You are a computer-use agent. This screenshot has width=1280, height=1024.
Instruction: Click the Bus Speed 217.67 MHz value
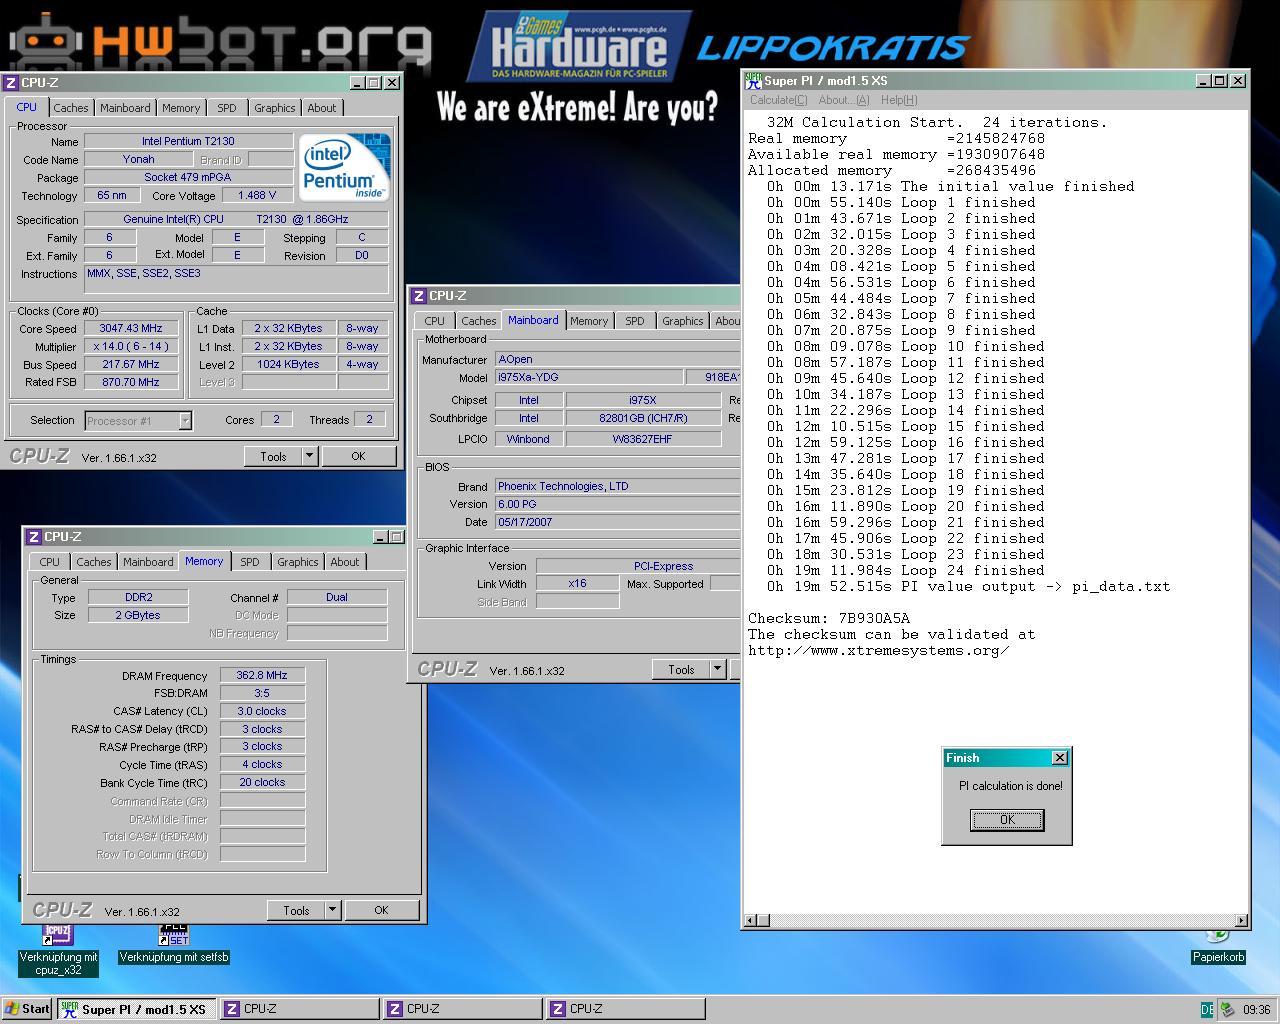(131, 364)
